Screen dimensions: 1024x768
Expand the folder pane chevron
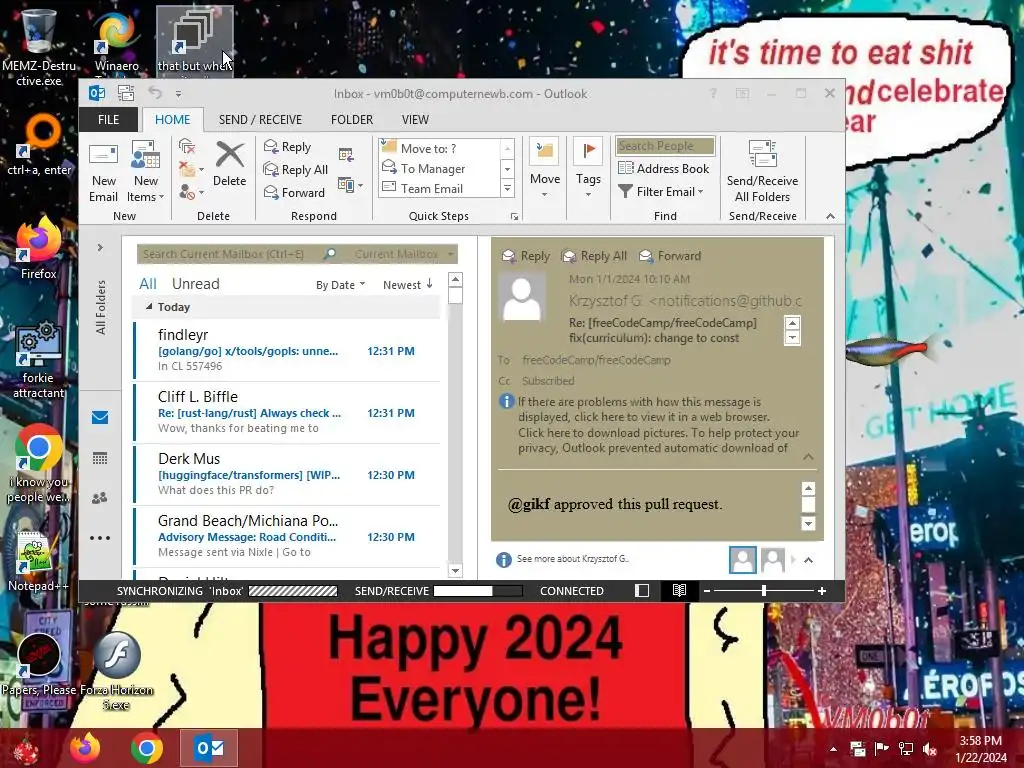point(100,248)
